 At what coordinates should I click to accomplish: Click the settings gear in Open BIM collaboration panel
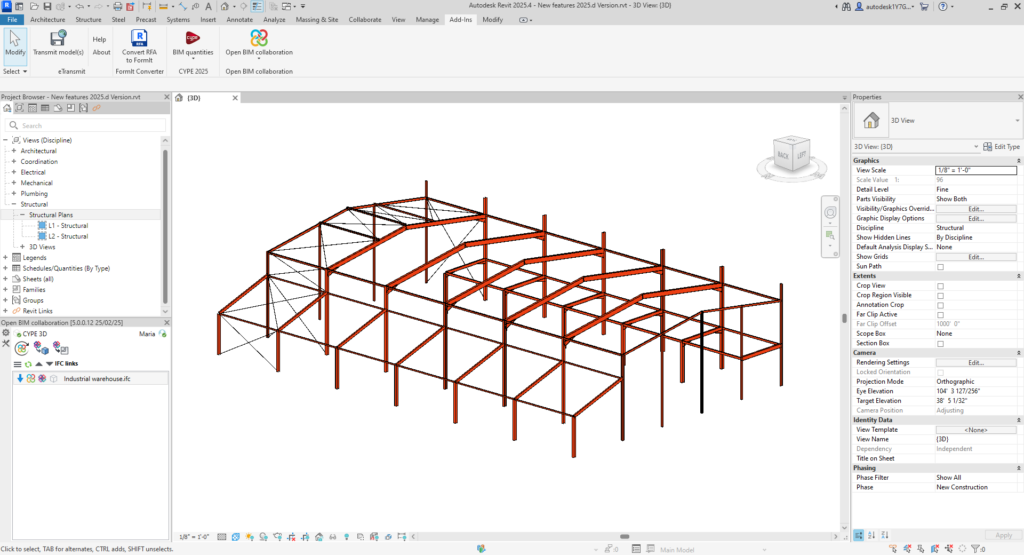point(6,333)
